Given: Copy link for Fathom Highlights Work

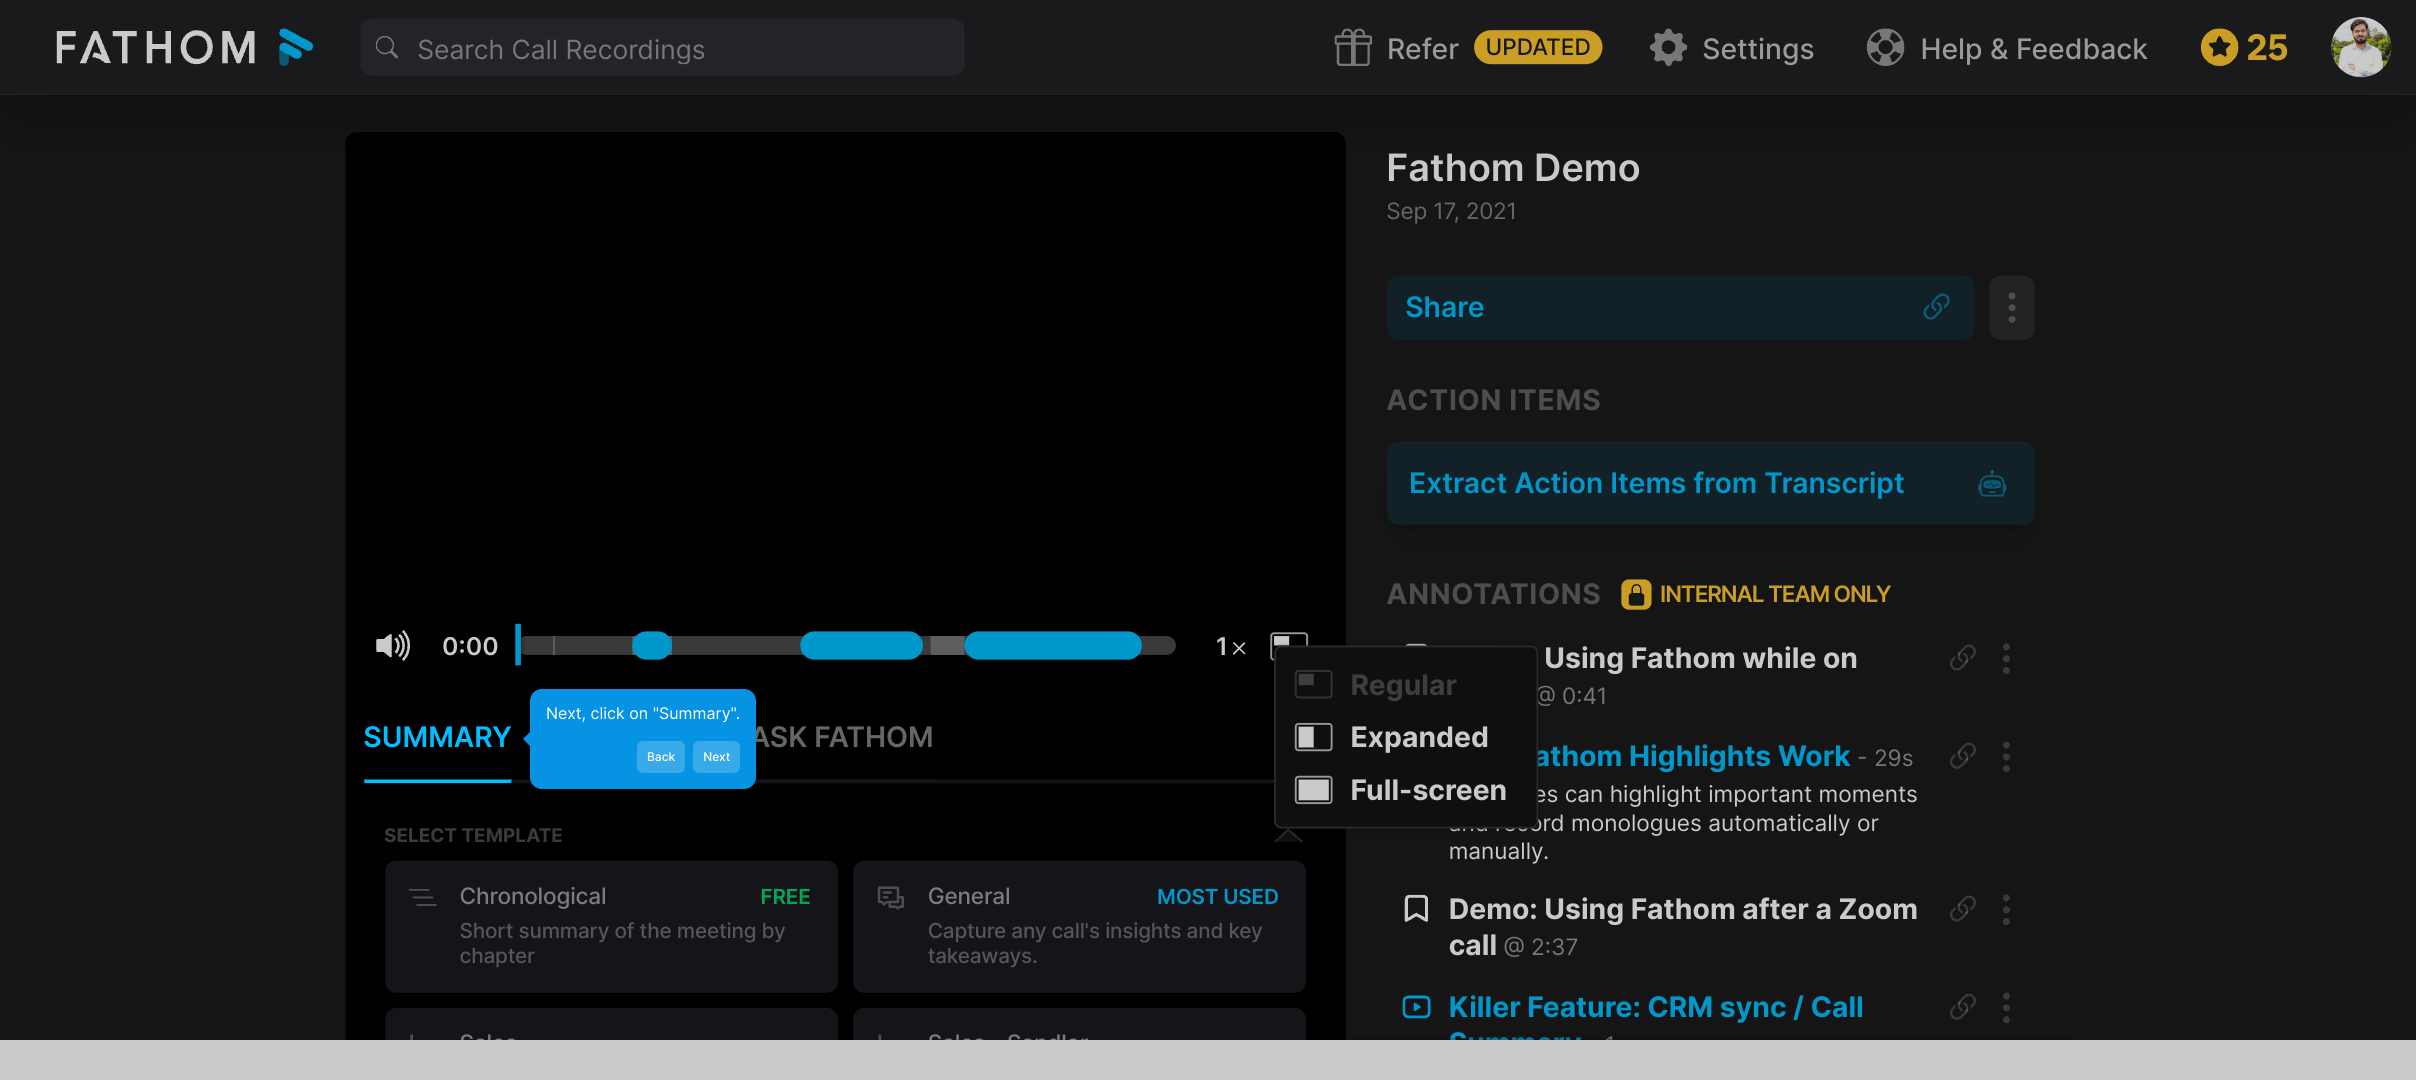Looking at the screenshot, I should (x=1963, y=756).
